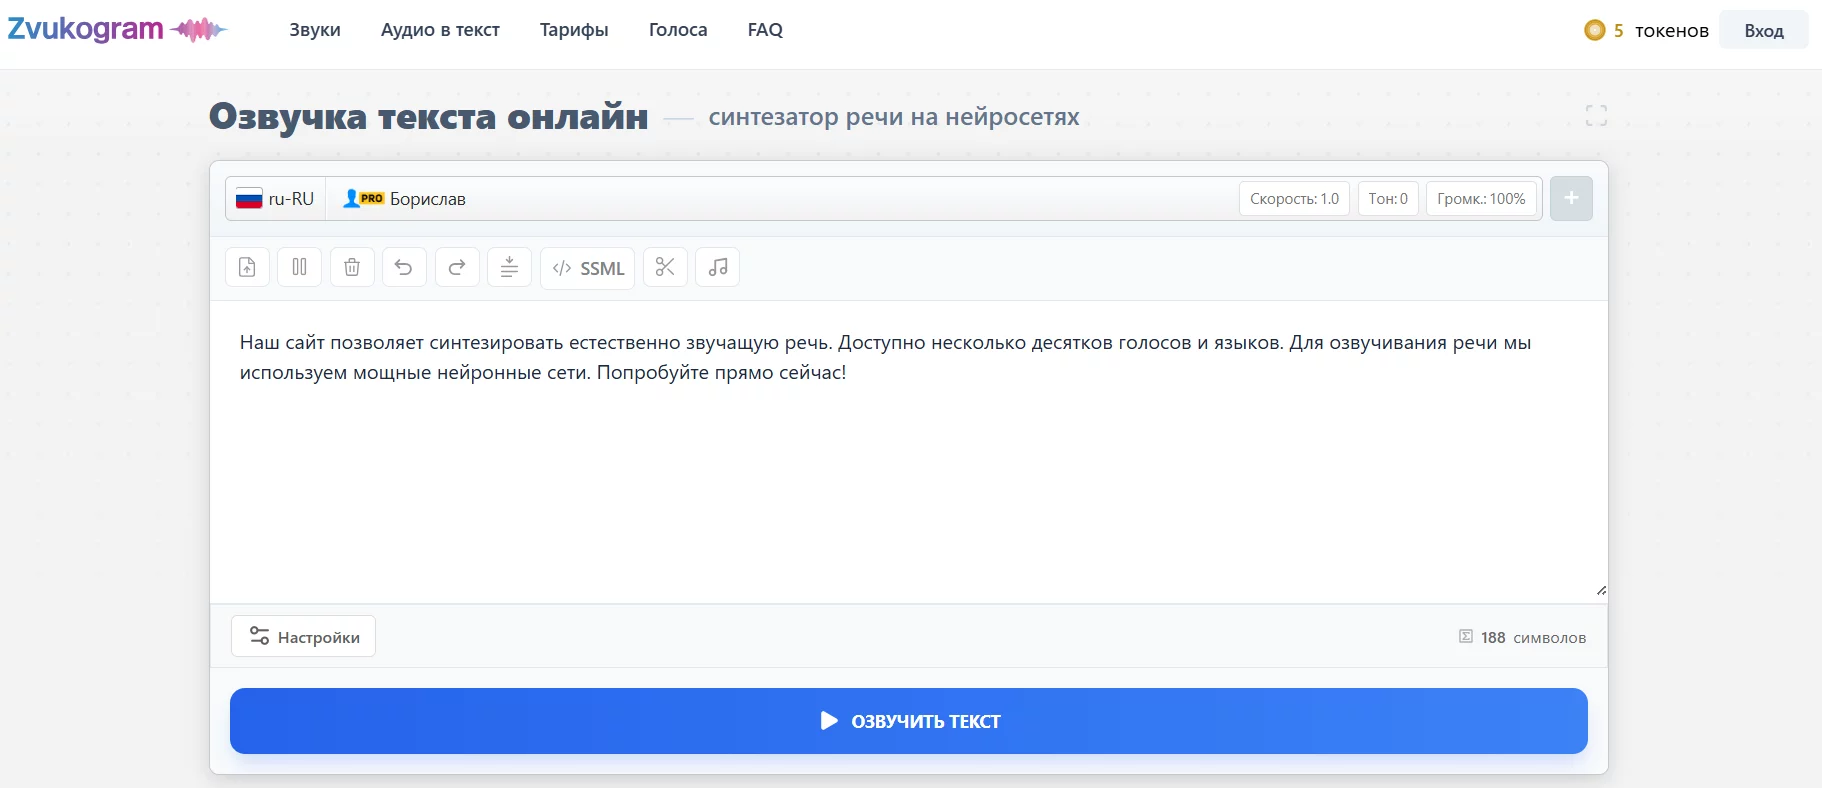The width and height of the screenshot is (1822, 788).
Task: Click the music note icon
Action: pos(717,268)
